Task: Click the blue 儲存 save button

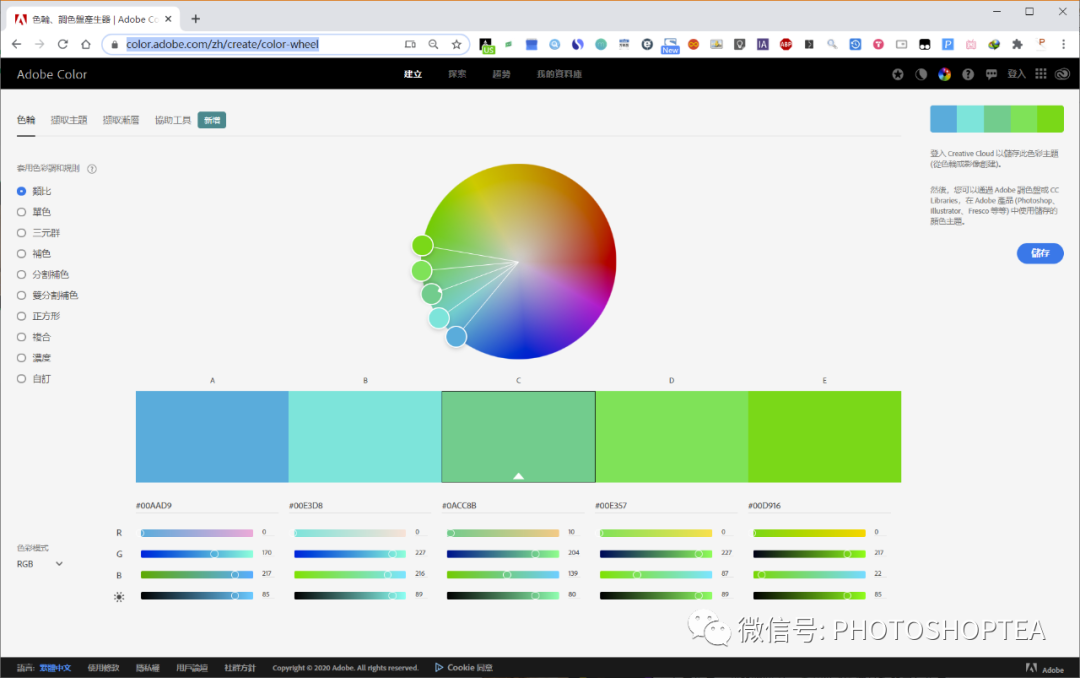Action: click(x=1040, y=253)
